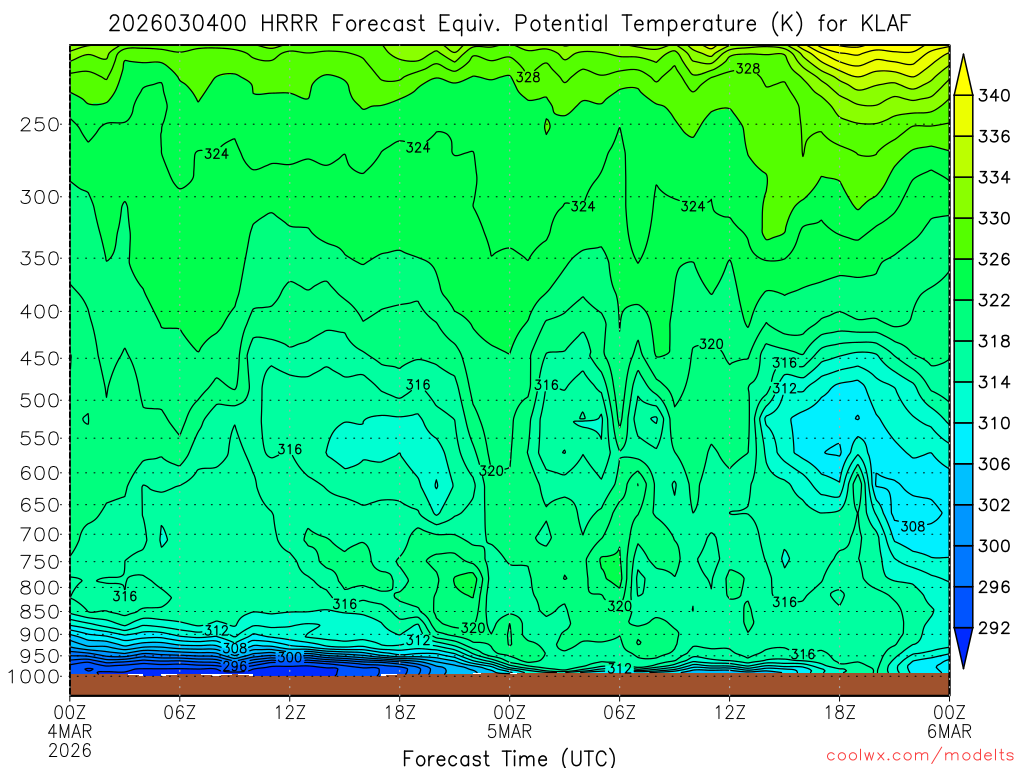This screenshot has width=1024, height=768.
Task: Click the 4MAR date label
Action: [x=70, y=731]
